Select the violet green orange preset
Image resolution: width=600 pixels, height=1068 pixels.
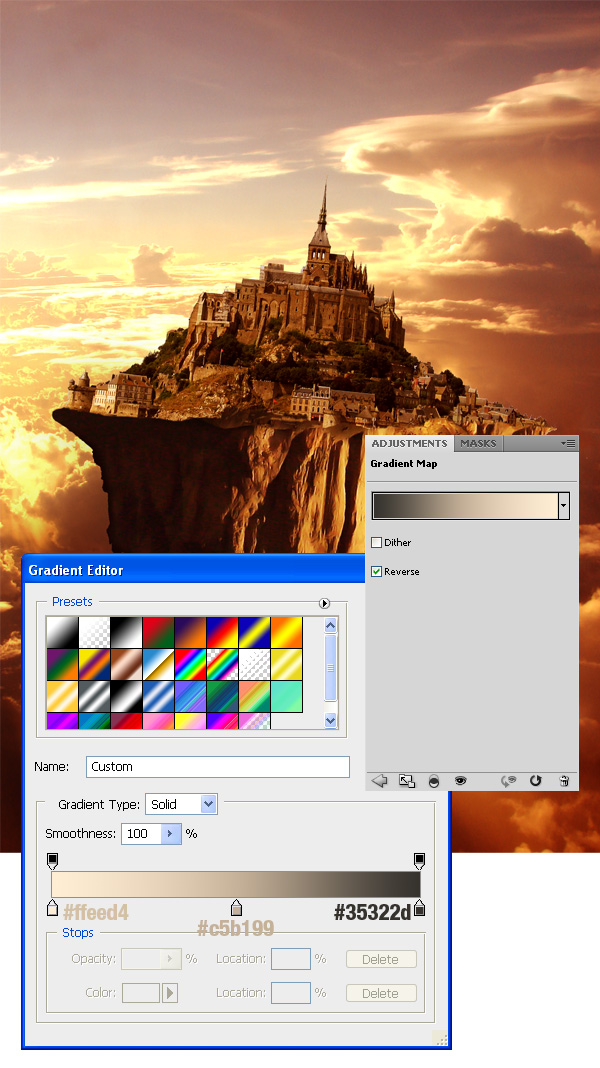(x=62, y=665)
